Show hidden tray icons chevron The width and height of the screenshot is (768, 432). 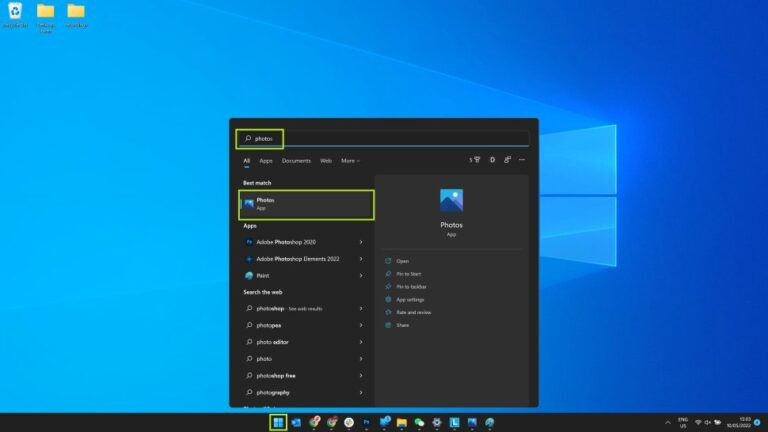(x=668, y=422)
